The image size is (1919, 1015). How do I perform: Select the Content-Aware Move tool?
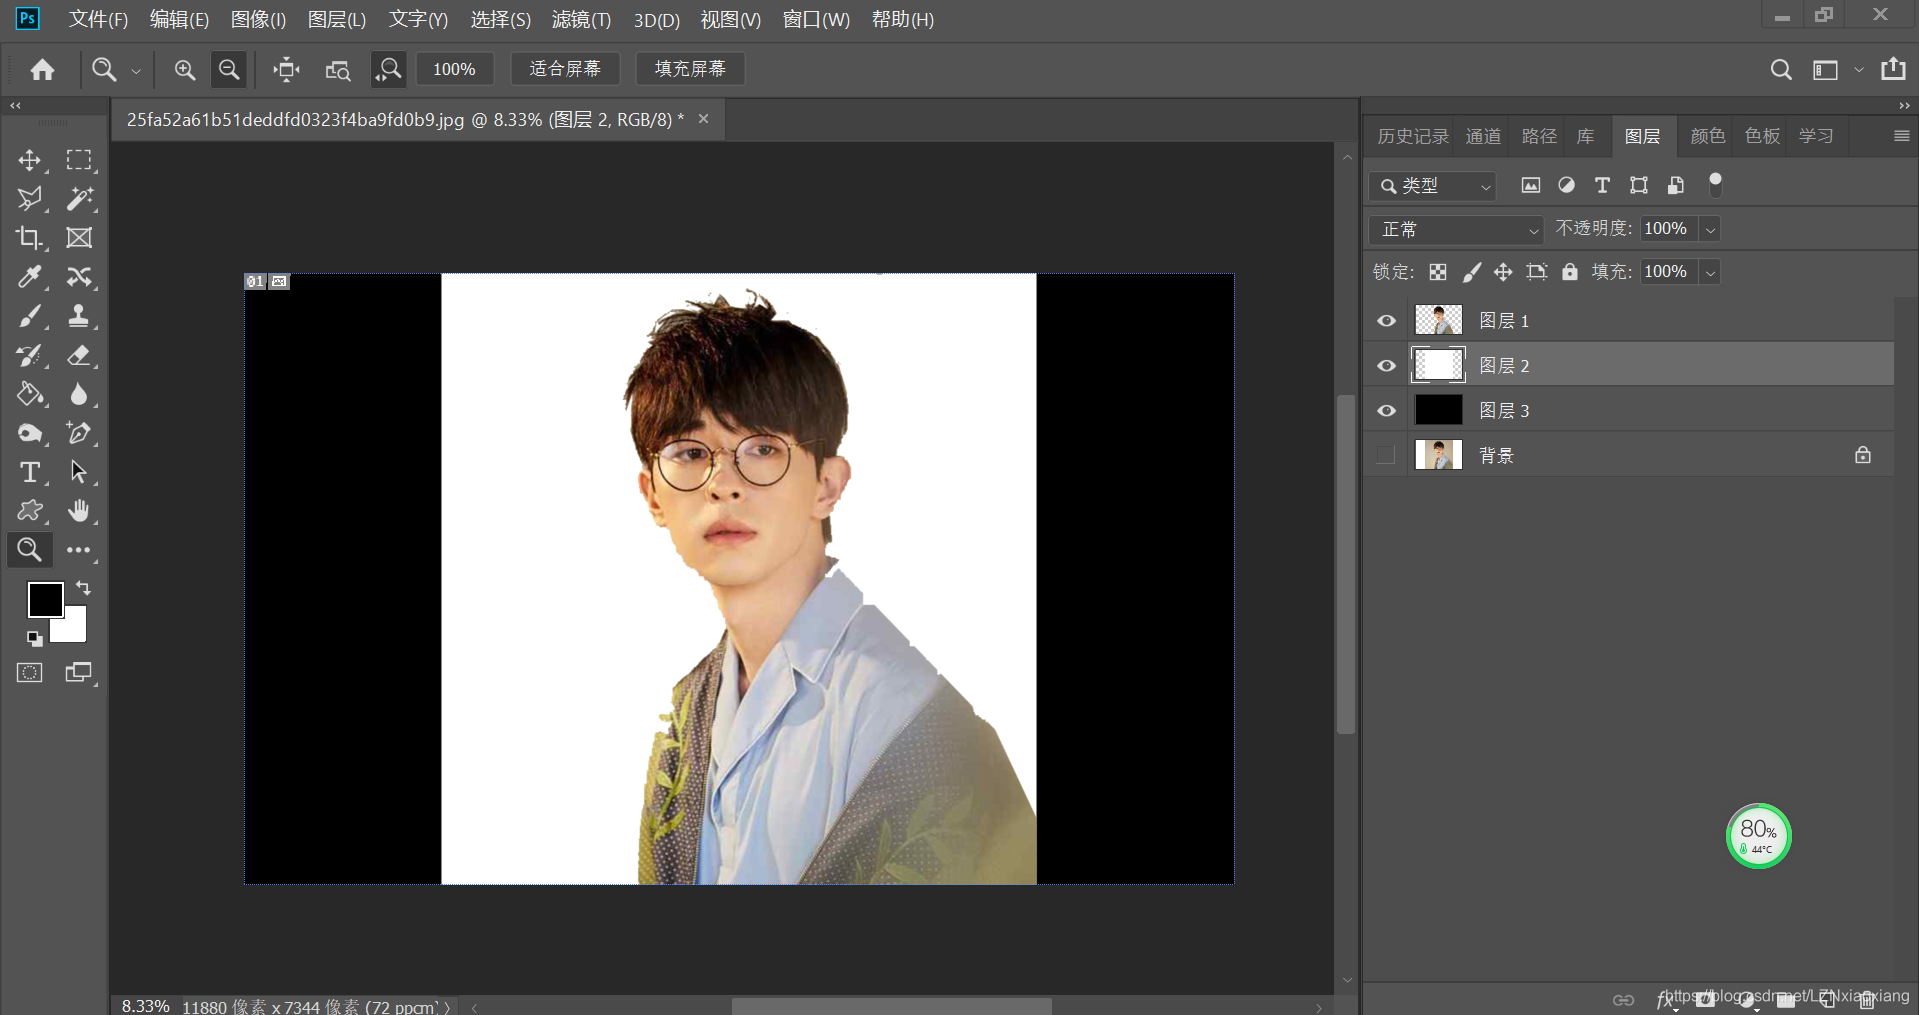tap(79, 277)
